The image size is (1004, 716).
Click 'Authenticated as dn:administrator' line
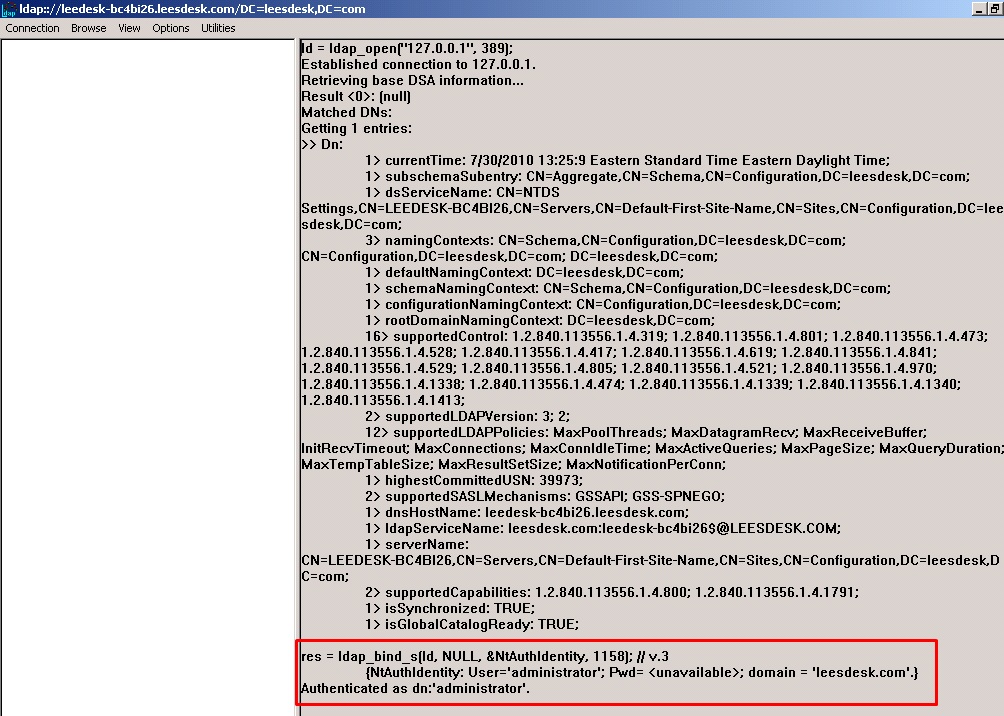415,688
